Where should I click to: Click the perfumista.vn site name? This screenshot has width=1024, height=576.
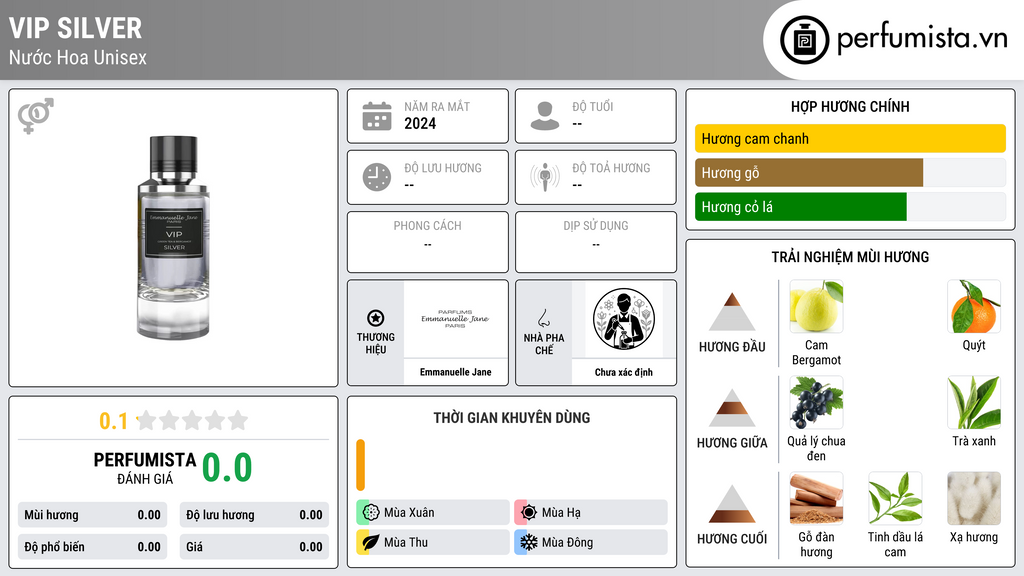[x=922, y=38]
